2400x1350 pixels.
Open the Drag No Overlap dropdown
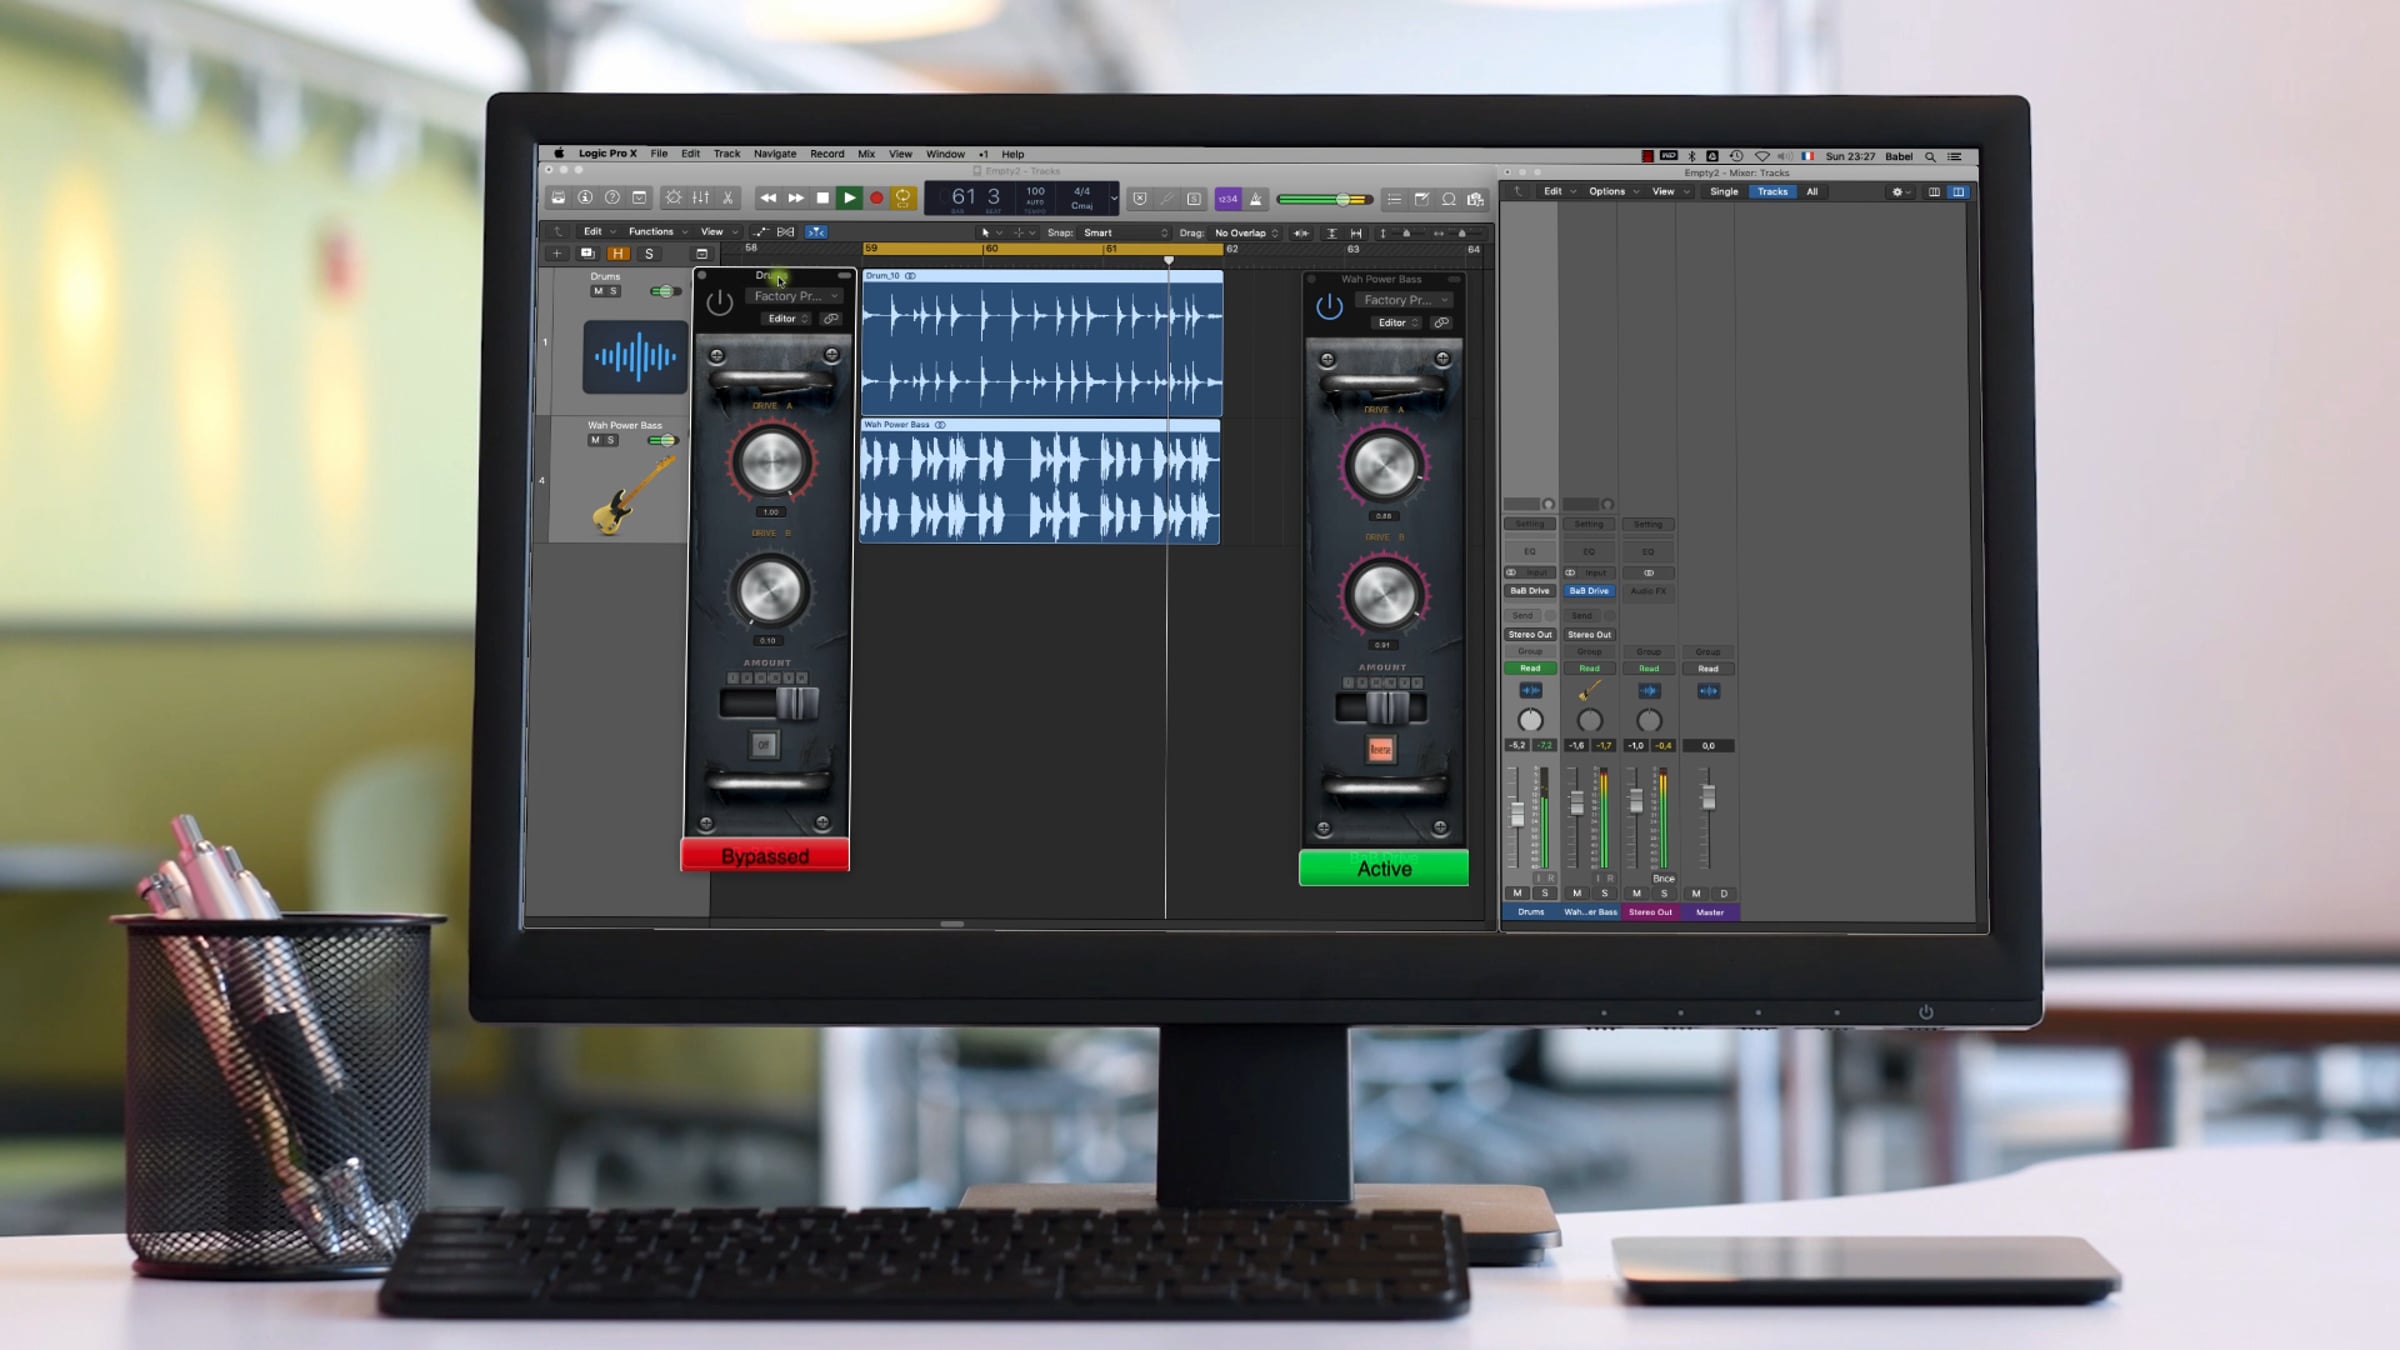(1245, 233)
